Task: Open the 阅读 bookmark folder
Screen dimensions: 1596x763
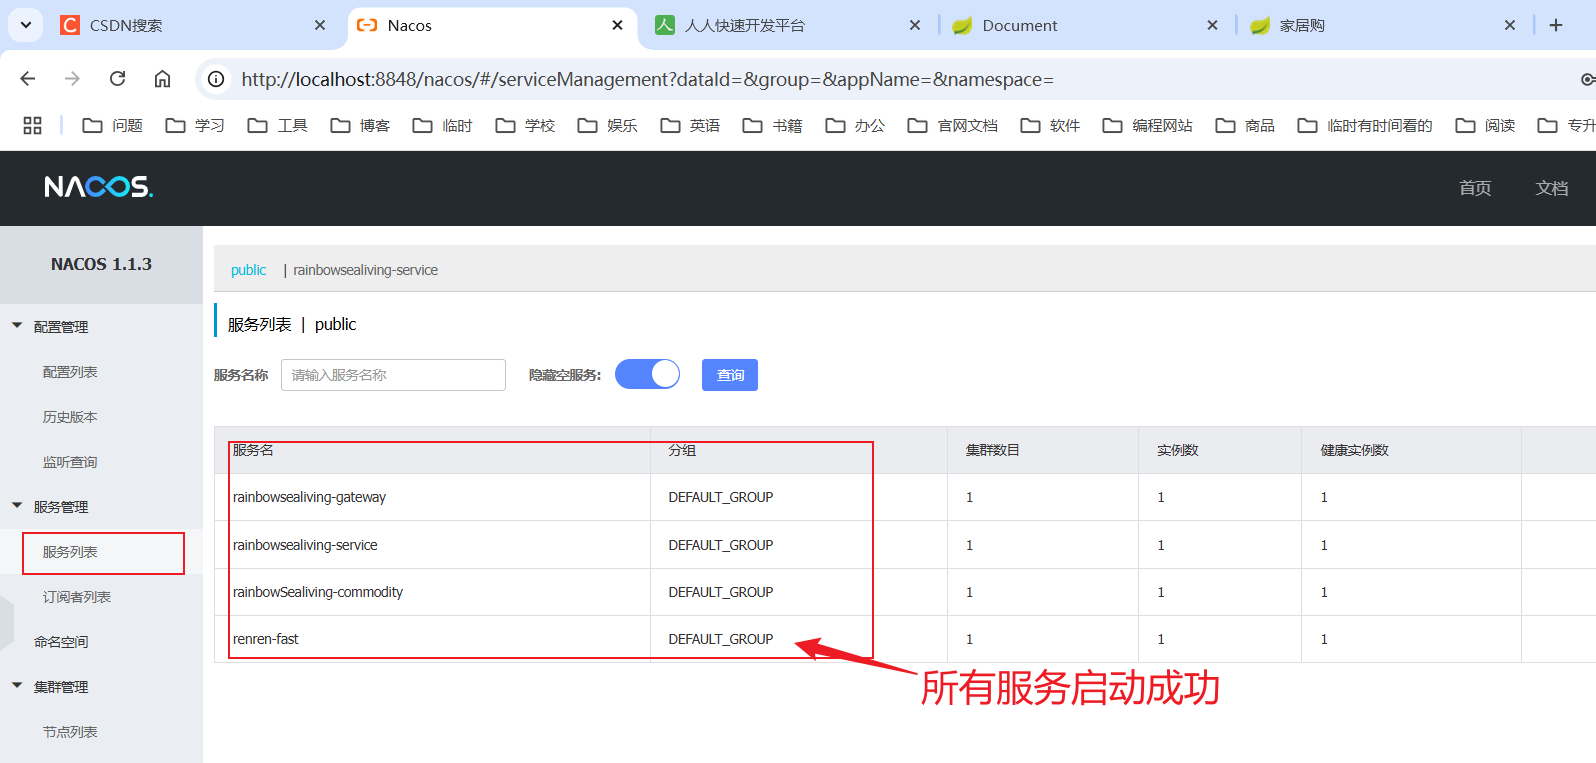Action: coord(1485,125)
